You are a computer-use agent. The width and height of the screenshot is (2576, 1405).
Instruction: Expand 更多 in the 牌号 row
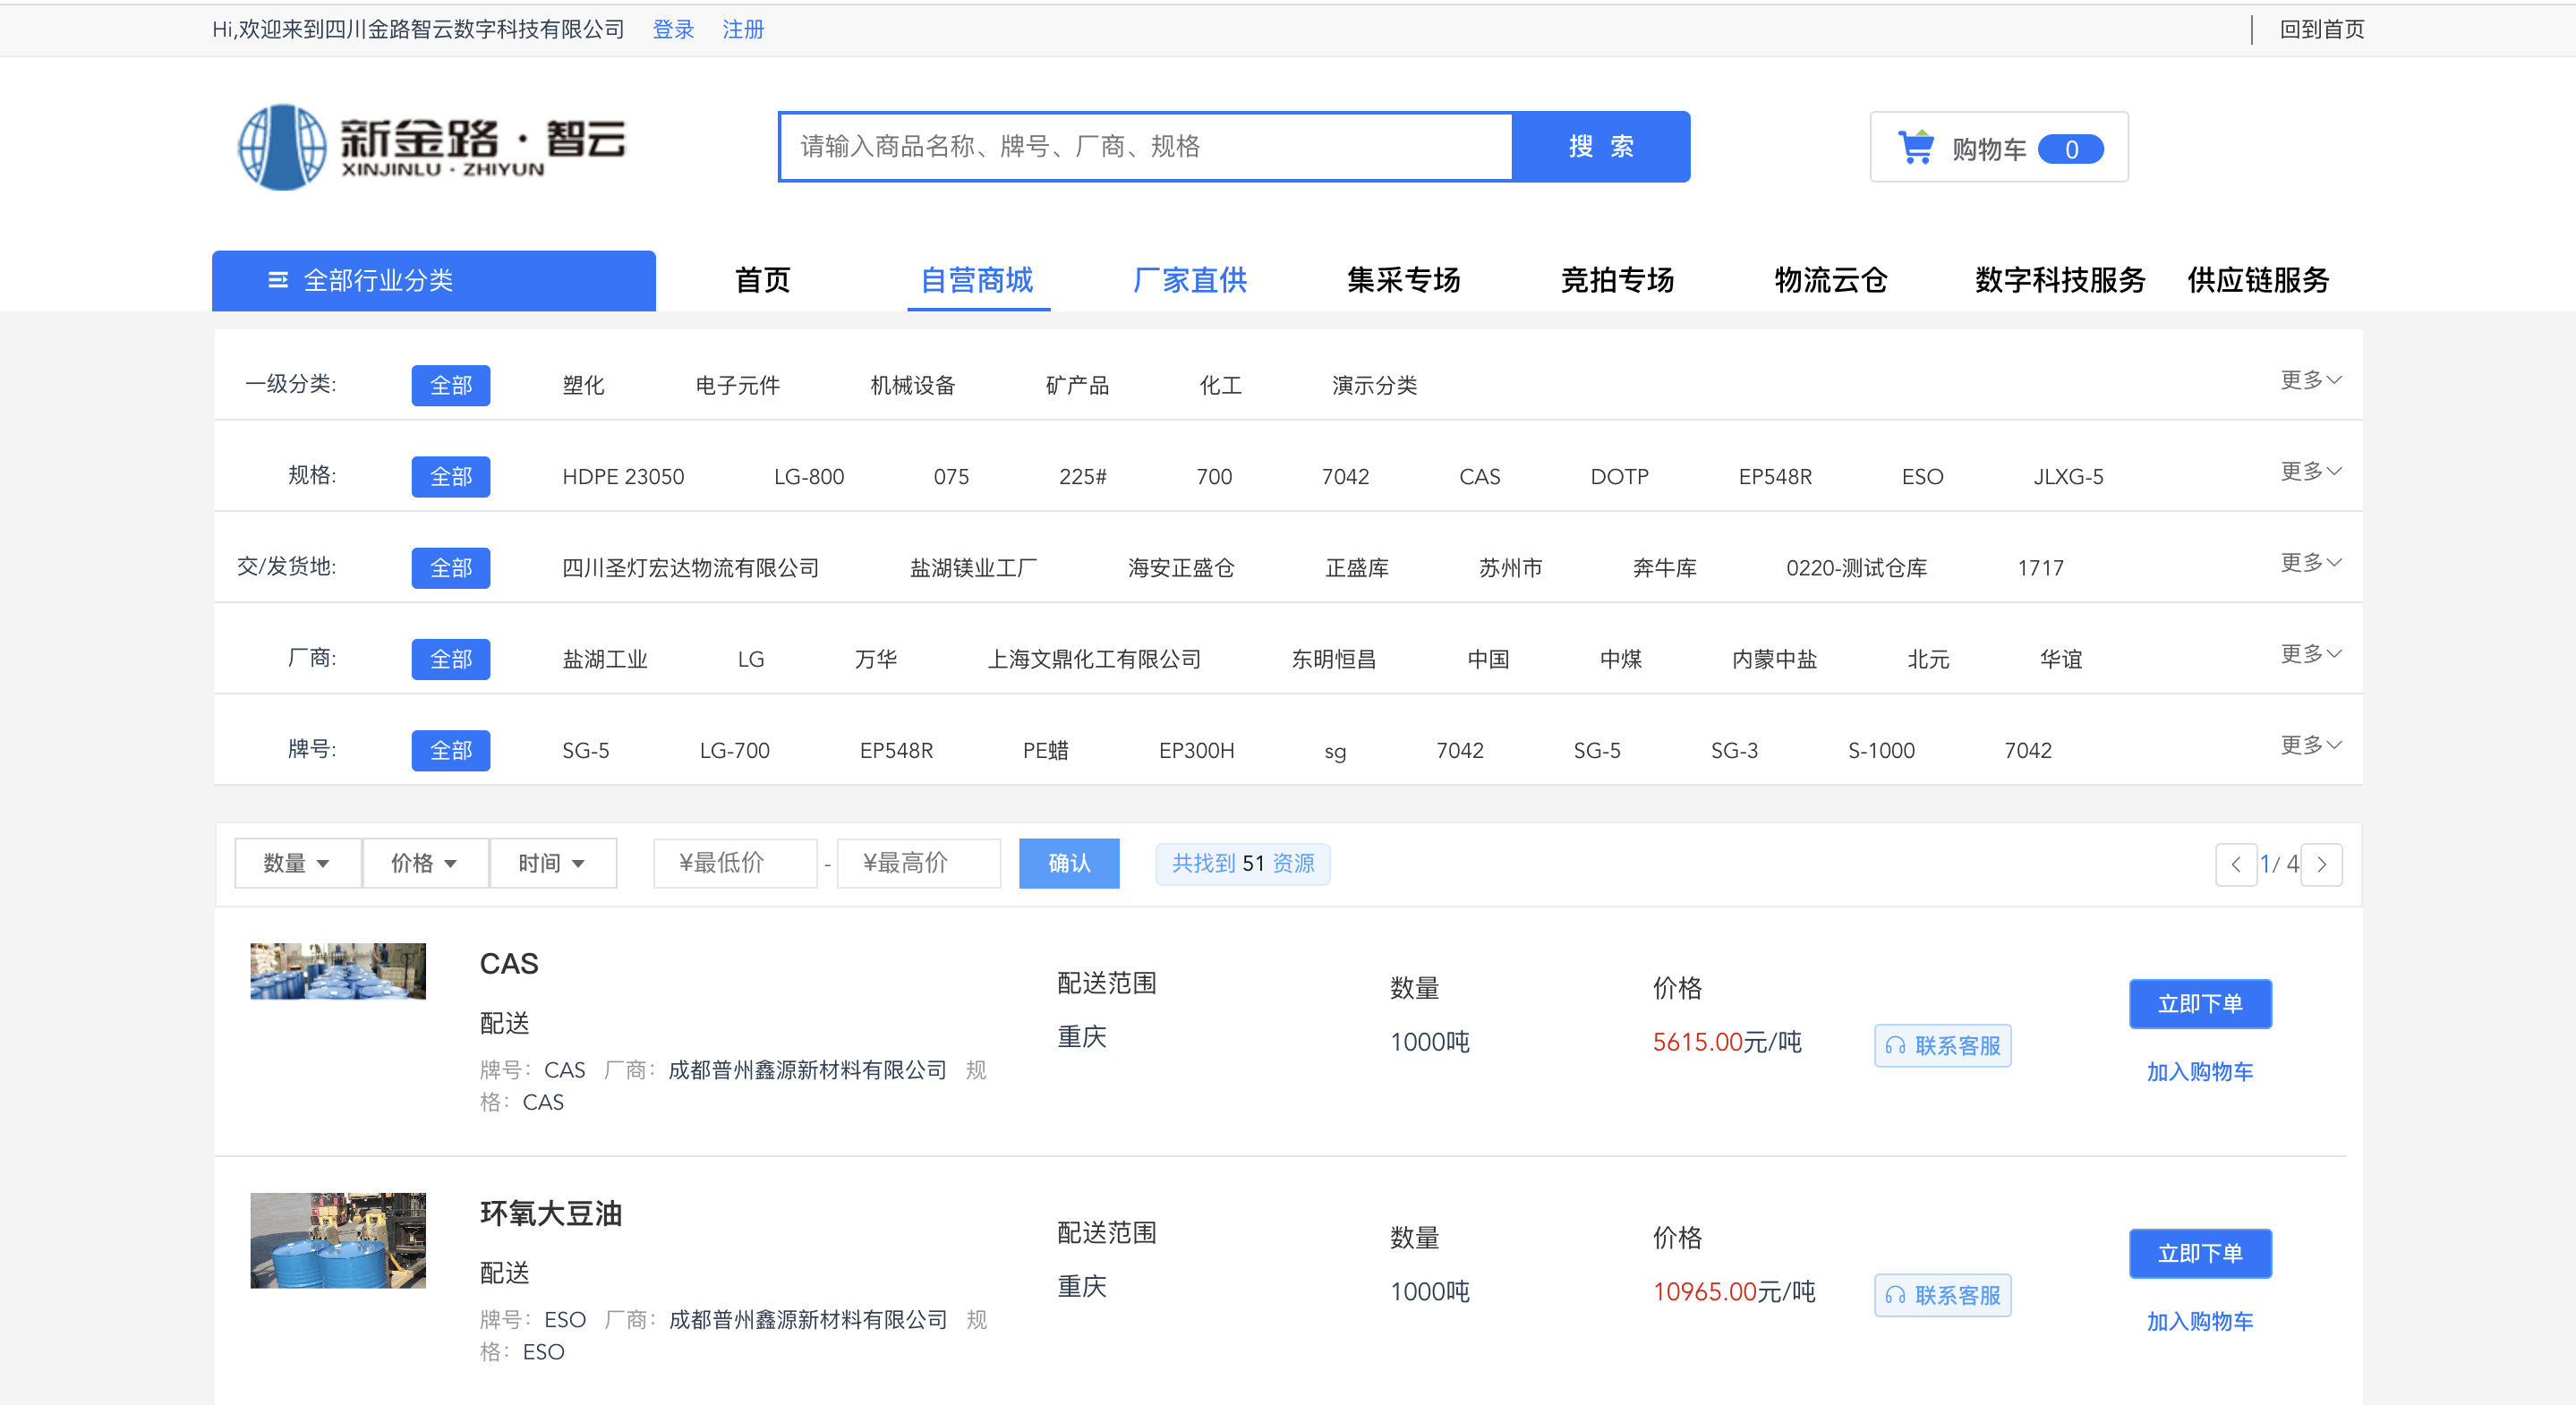[2311, 745]
